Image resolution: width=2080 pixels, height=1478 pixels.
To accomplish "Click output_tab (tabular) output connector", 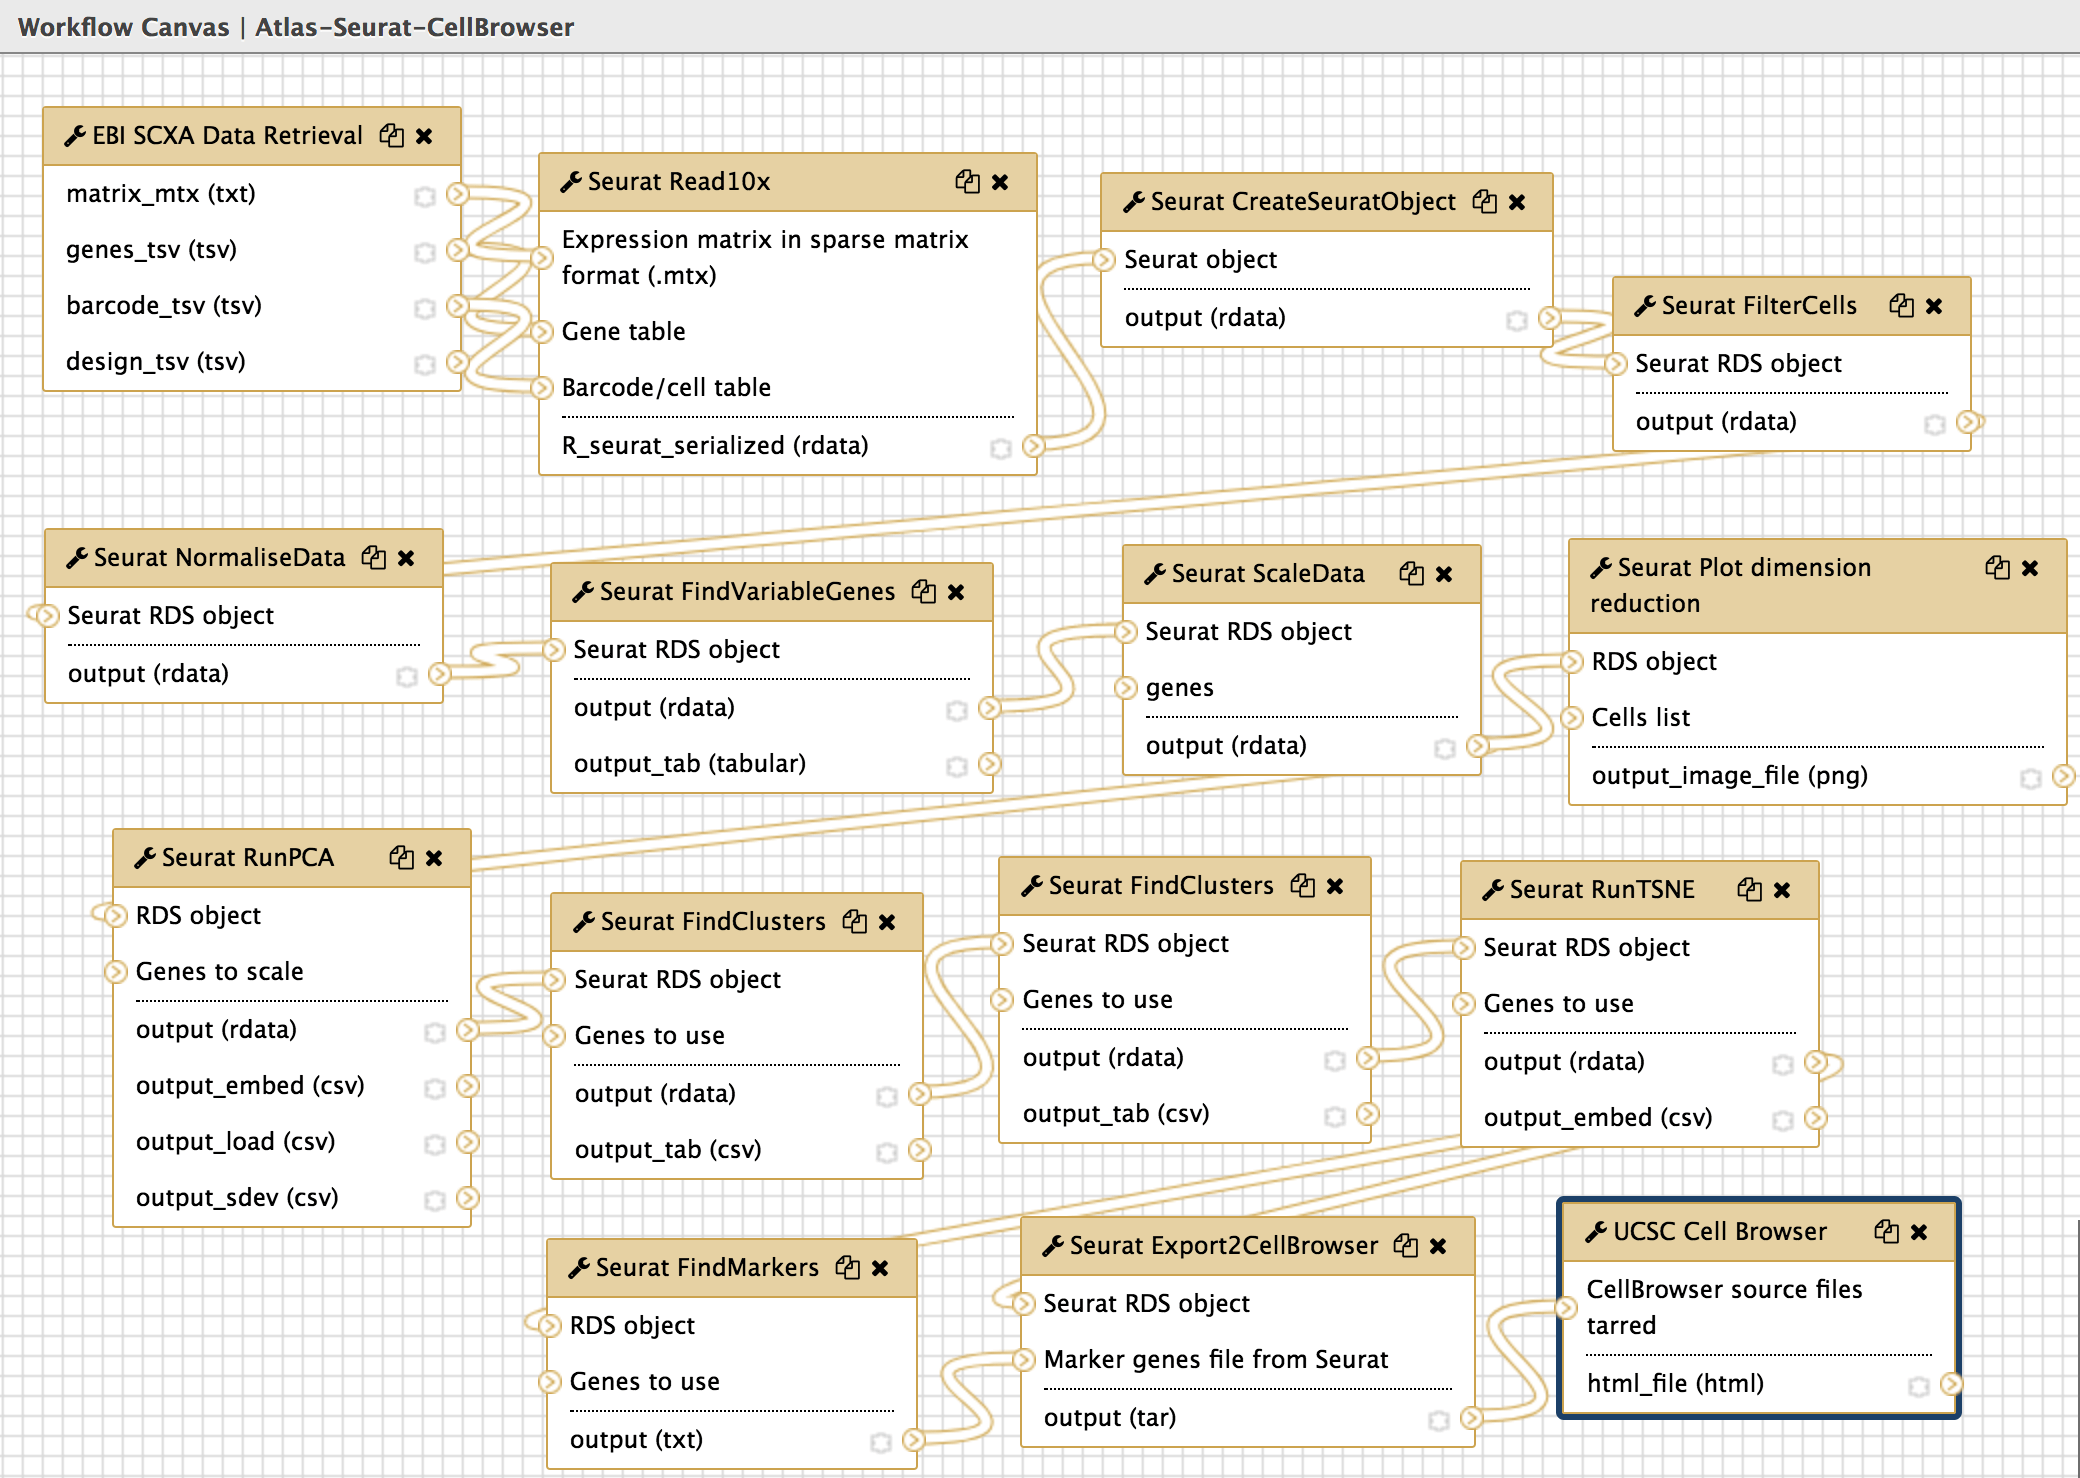I will [x=989, y=764].
